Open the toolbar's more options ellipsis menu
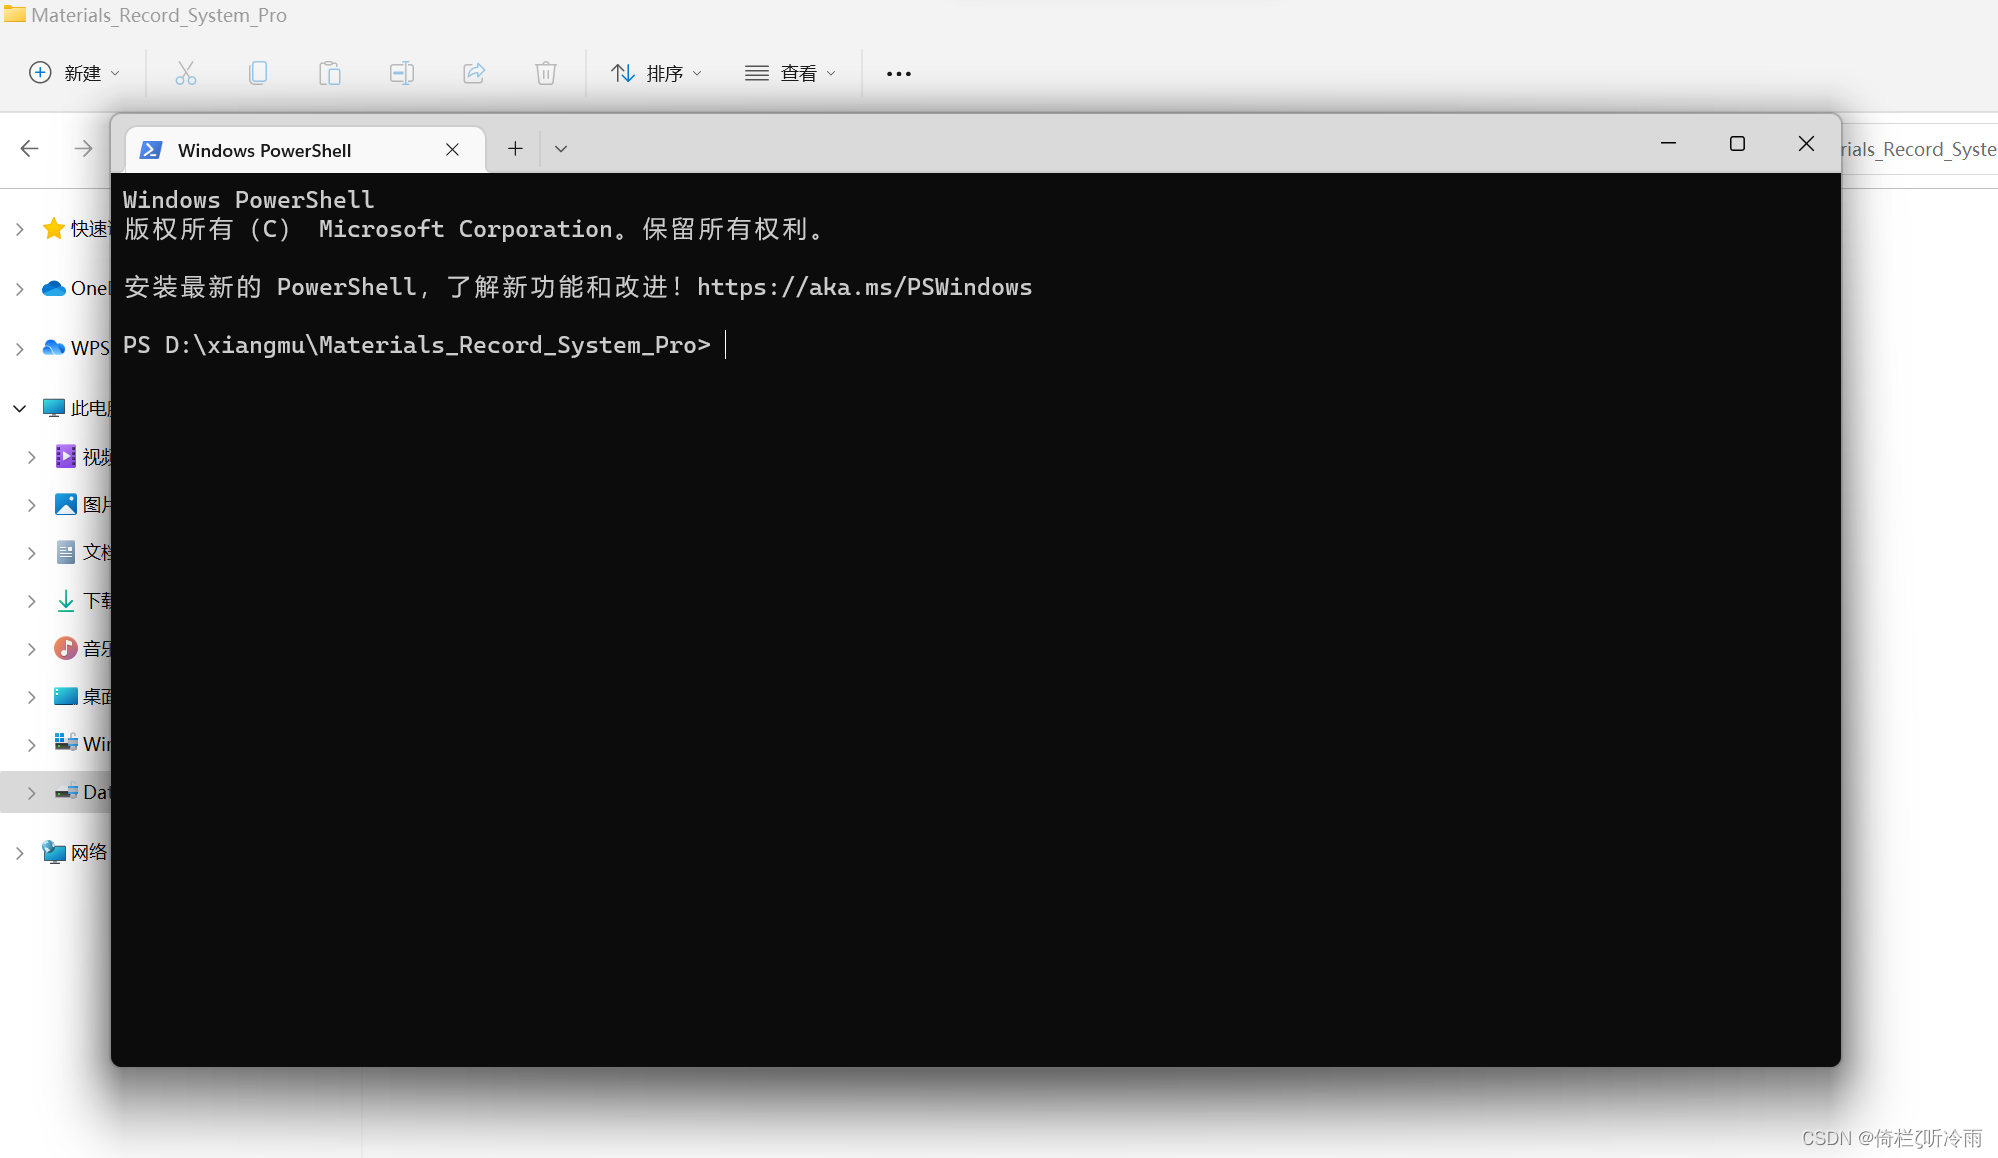 898,72
